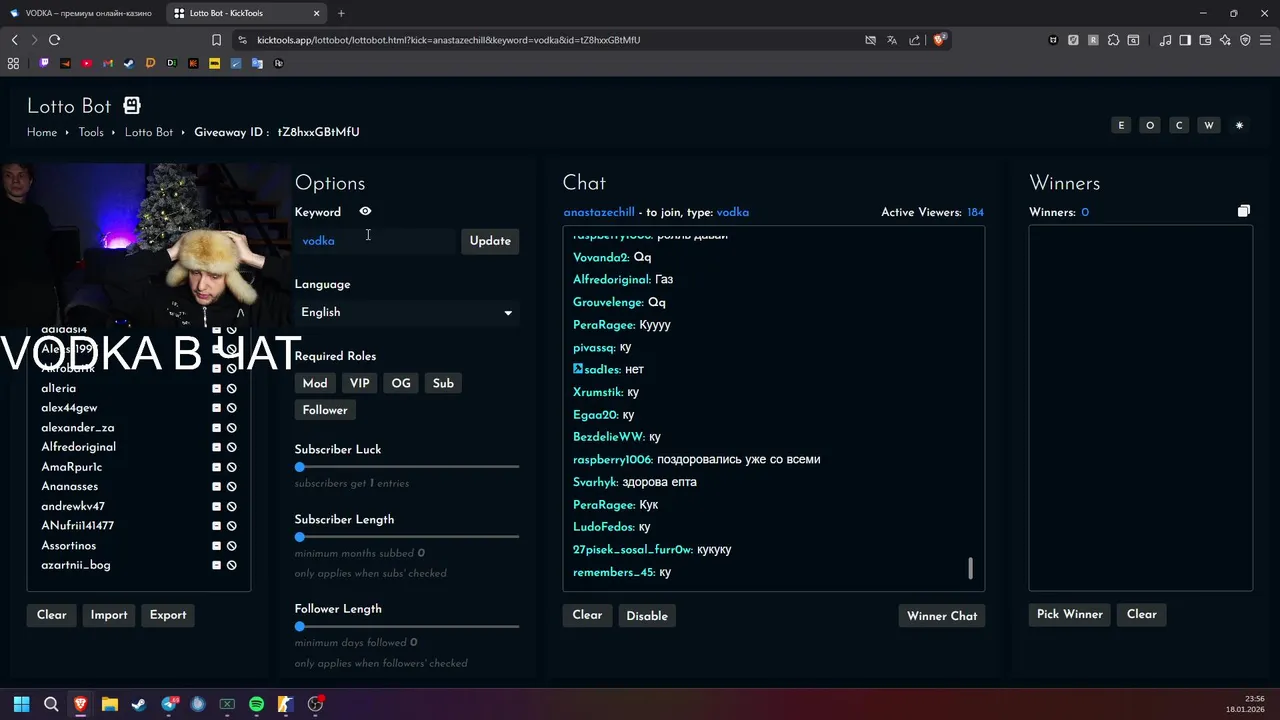Share this page via address bar icon
1280x720 pixels.
914,40
